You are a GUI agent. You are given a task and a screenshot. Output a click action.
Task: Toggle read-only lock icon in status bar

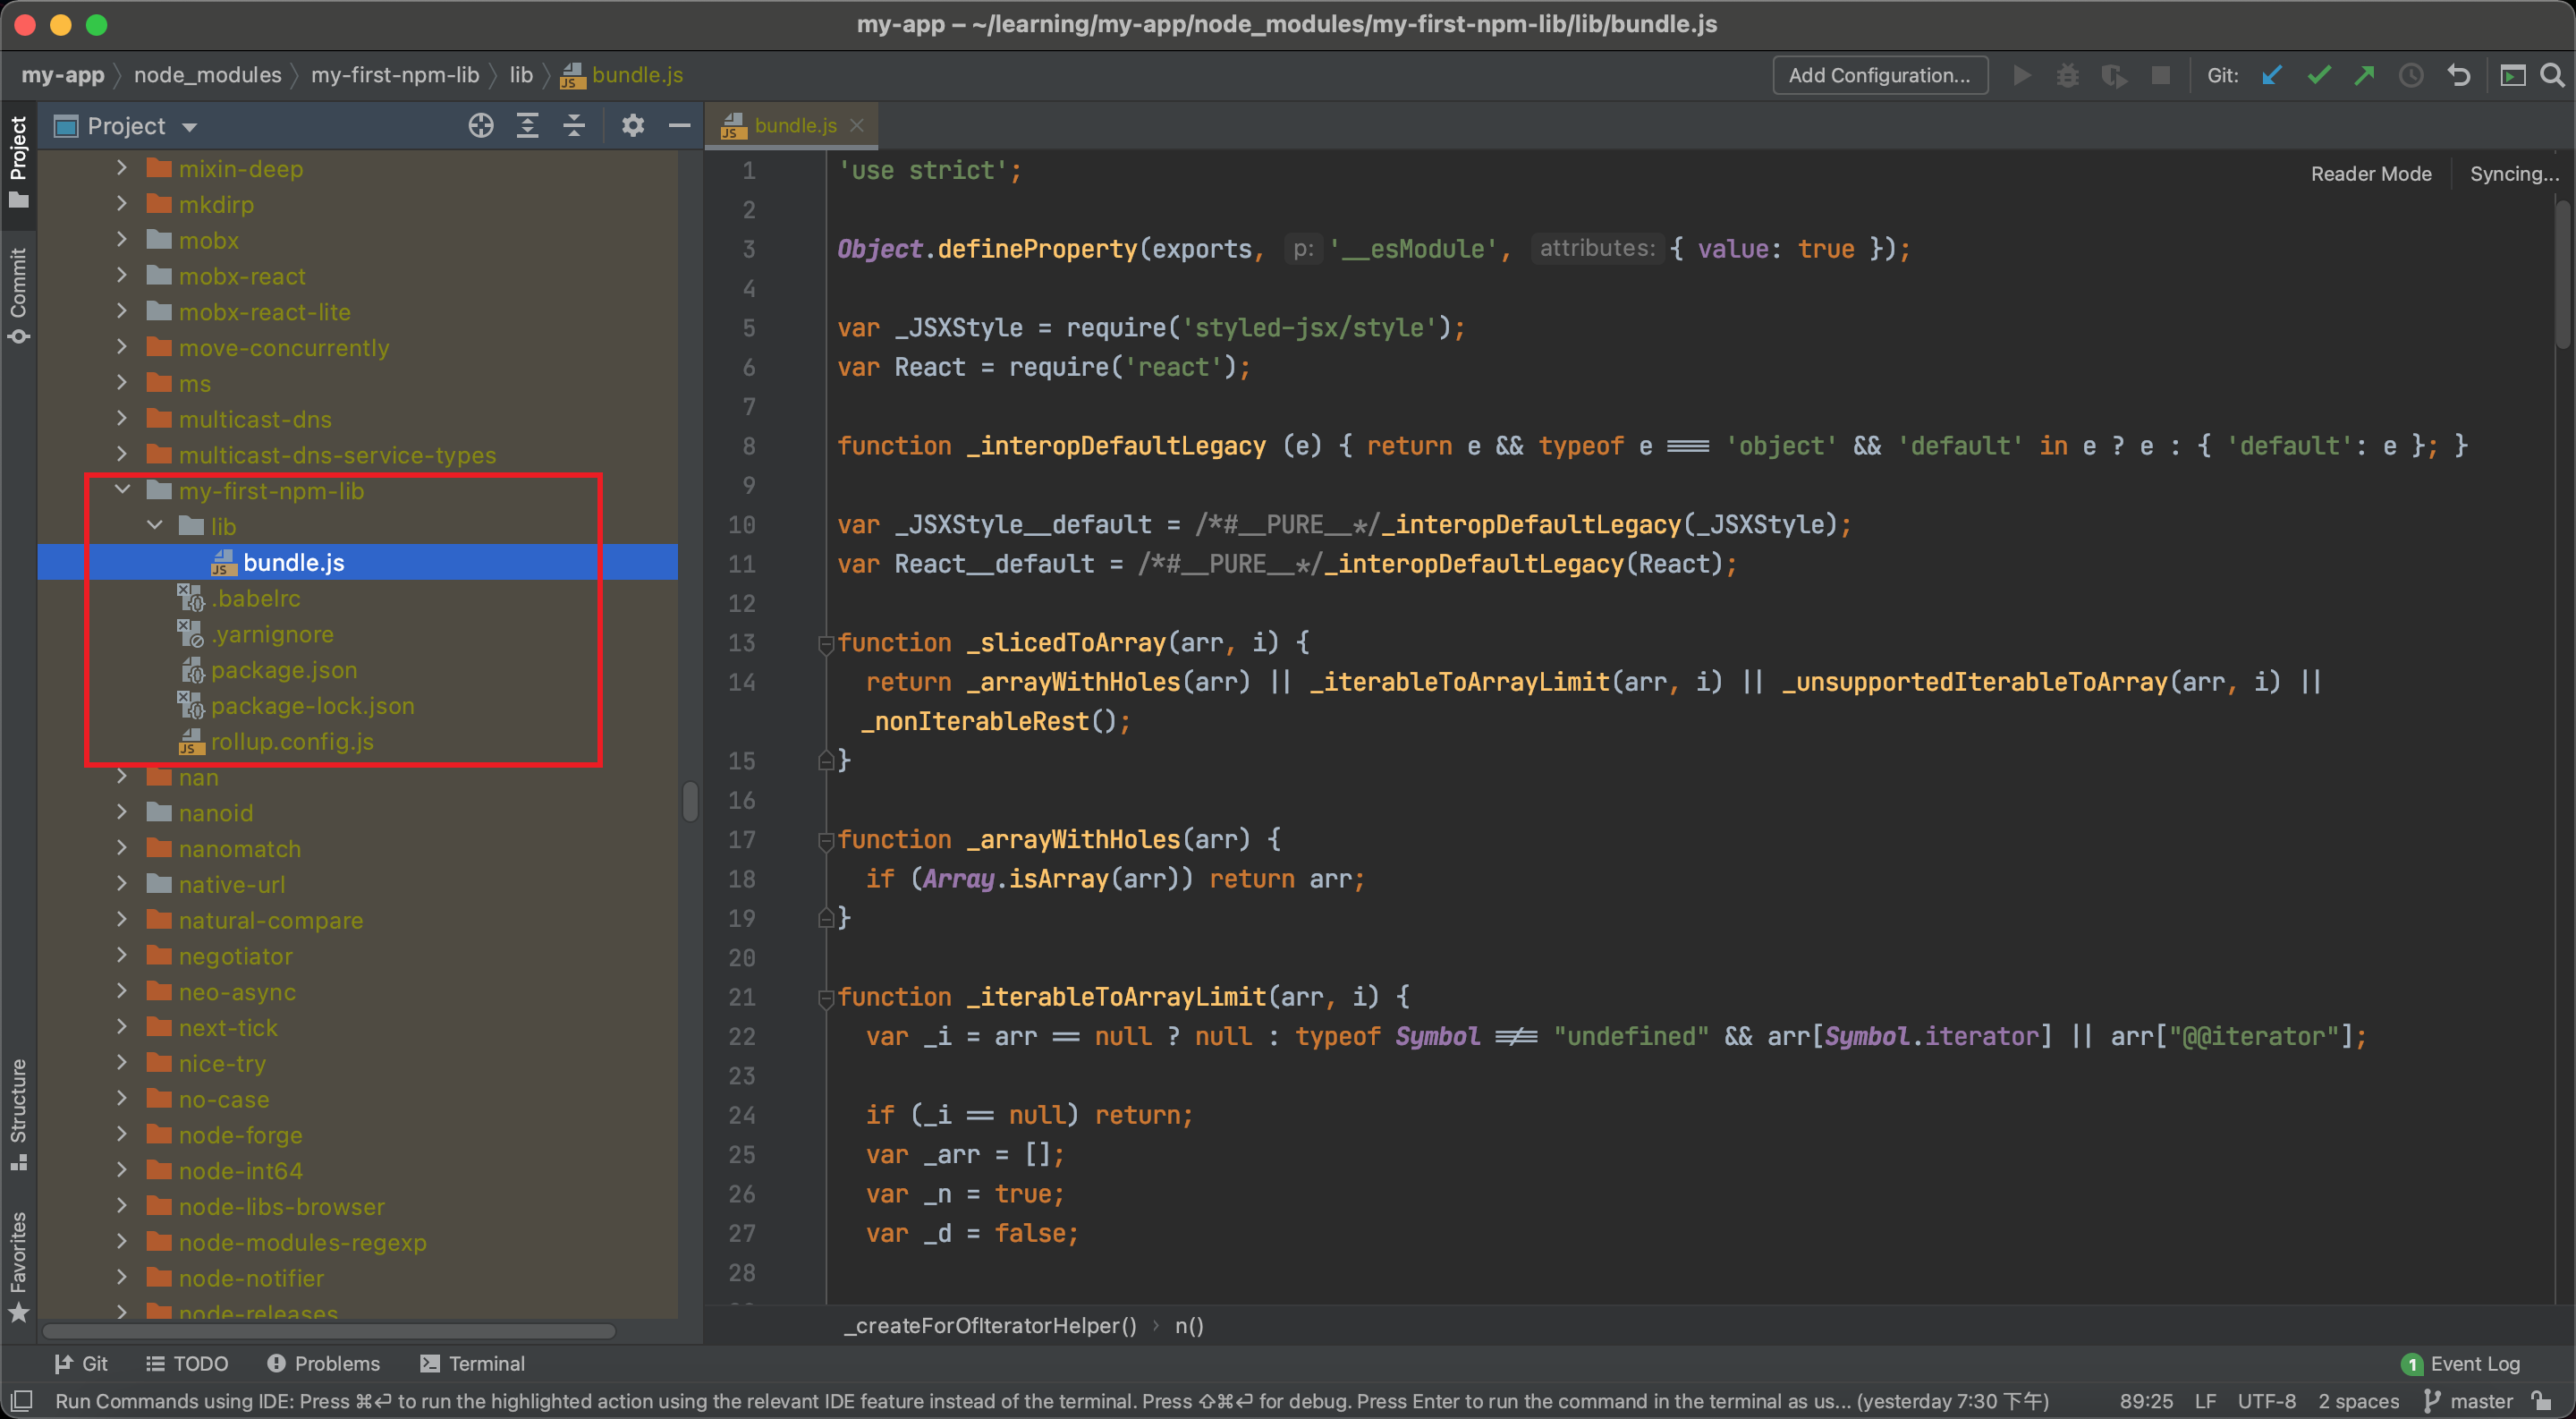pos(2541,1401)
